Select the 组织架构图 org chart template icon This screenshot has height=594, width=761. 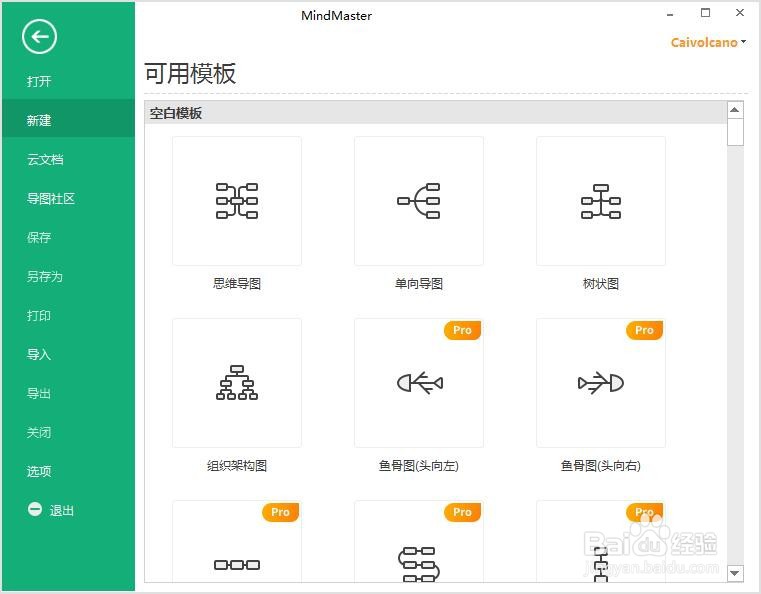[237, 383]
